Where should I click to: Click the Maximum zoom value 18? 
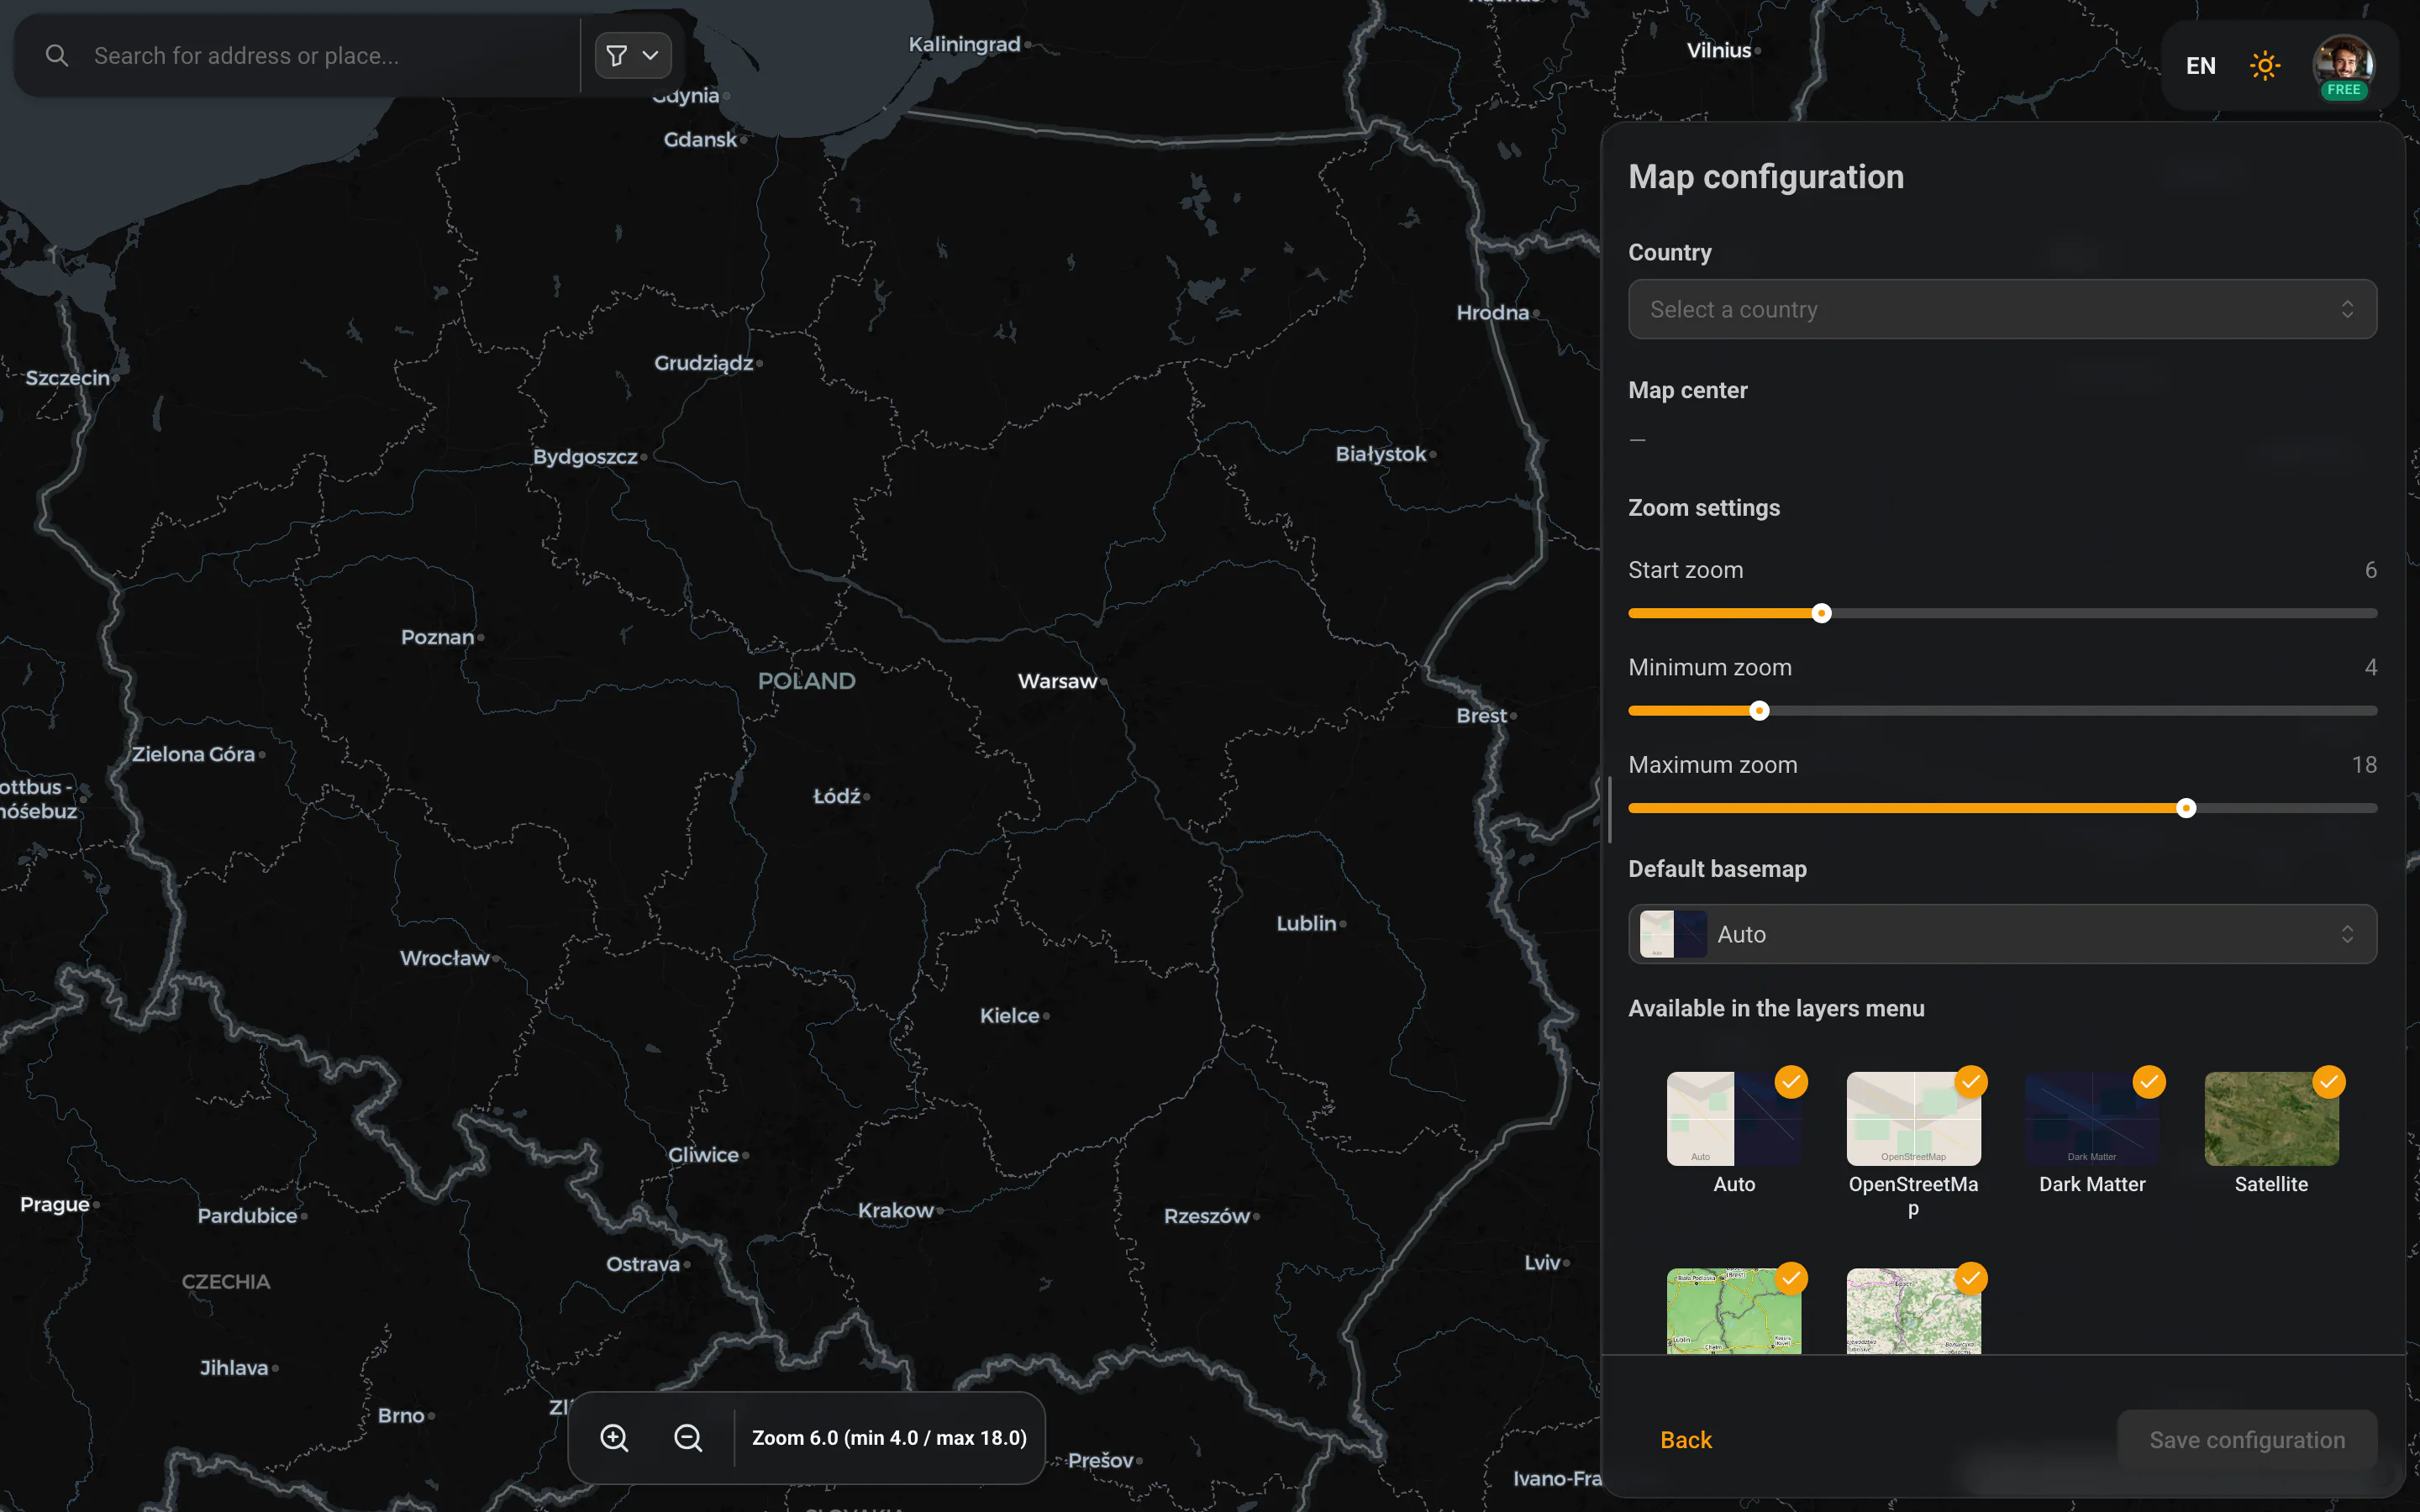(x=2364, y=765)
